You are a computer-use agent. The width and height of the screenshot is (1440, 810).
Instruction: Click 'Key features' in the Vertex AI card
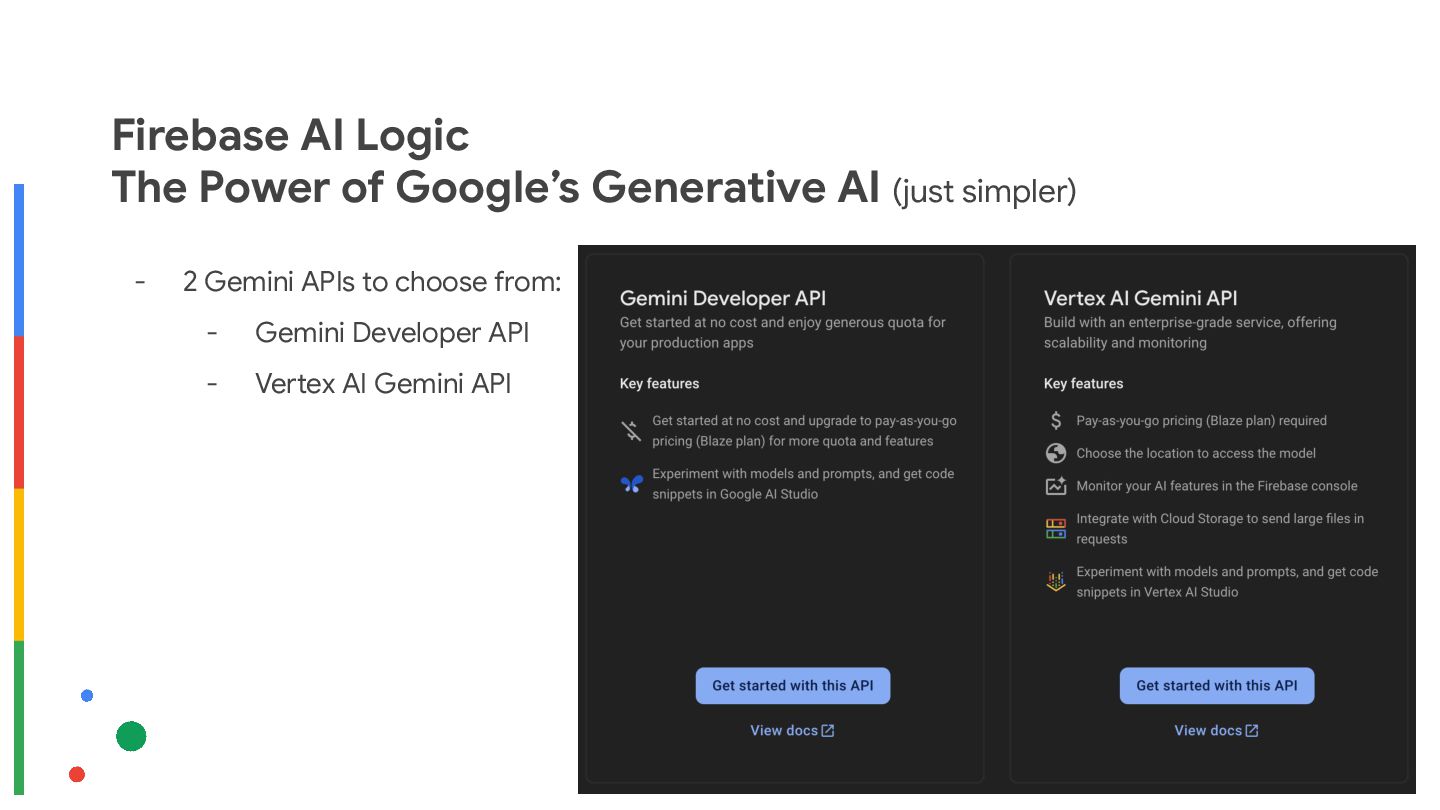pos(1084,384)
